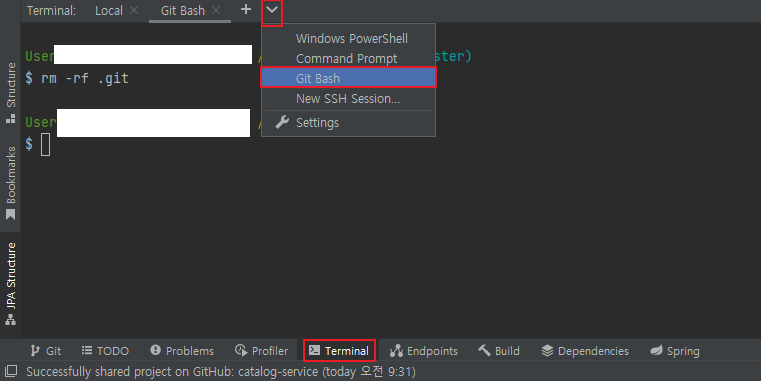Viewport: 761px width, 381px height.
Task: Start a New SSH Session
Action: point(348,99)
